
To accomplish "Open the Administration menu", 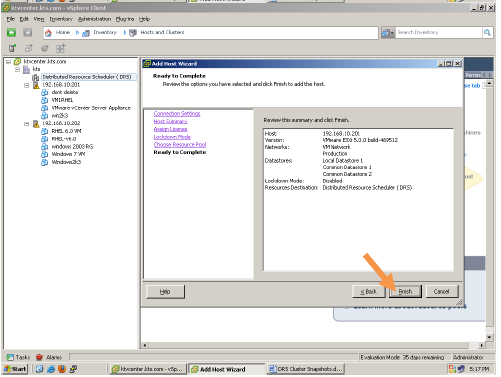I will click(94, 19).
